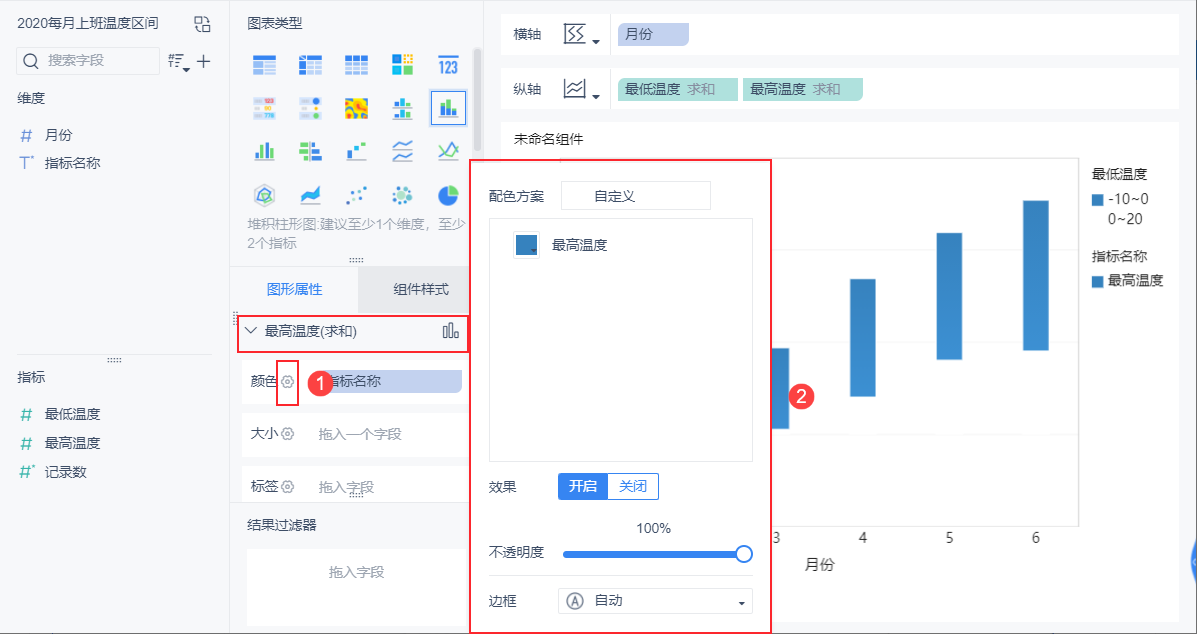
Task: Click the 未命名组件 chart title
Action: (x=549, y=140)
